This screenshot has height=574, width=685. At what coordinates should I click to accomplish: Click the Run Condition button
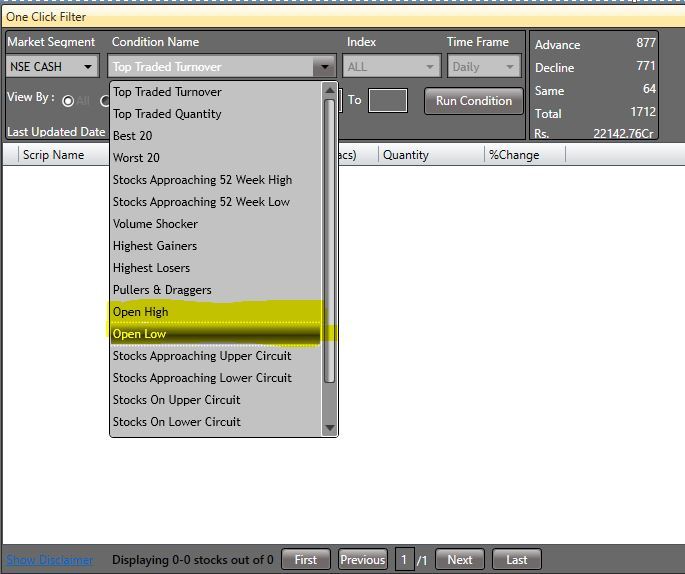(x=473, y=101)
